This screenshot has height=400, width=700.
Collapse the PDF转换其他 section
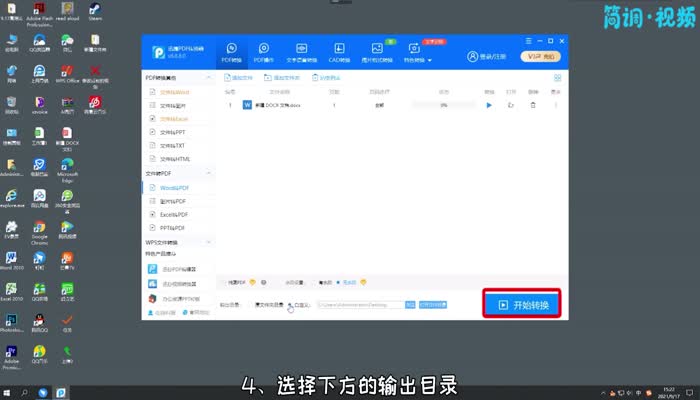pyautogui.click(x=207, y=77)
